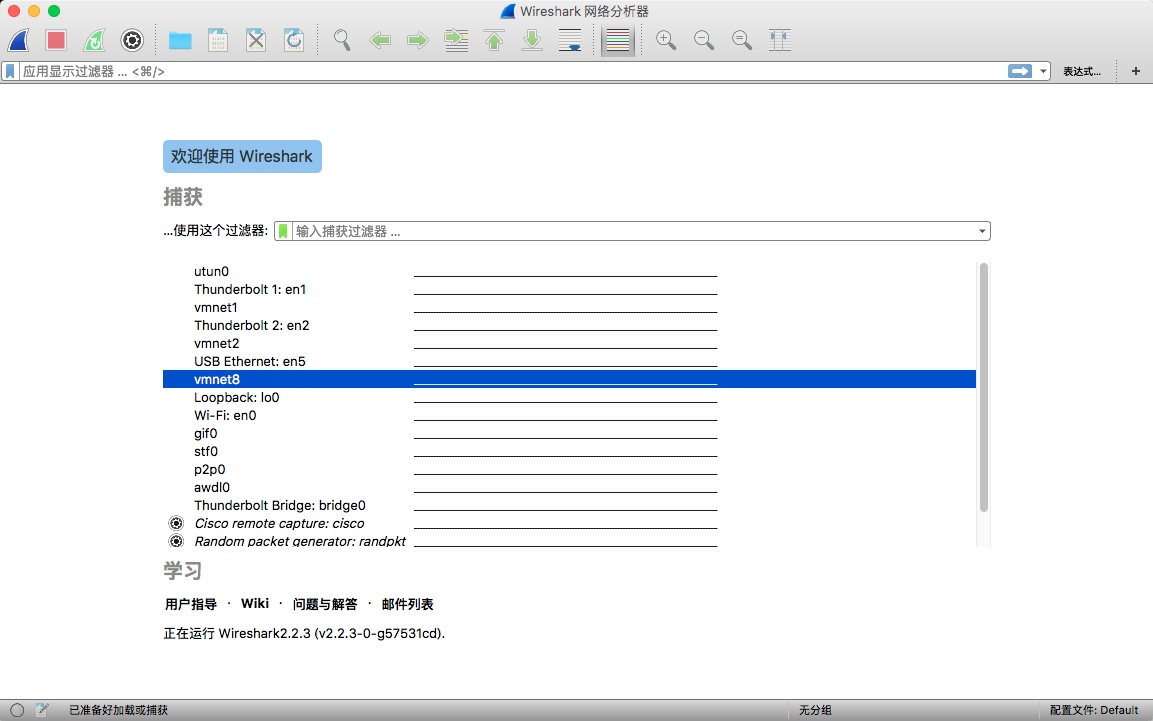Reset text zoom to normal size

(x=743, y=40)
